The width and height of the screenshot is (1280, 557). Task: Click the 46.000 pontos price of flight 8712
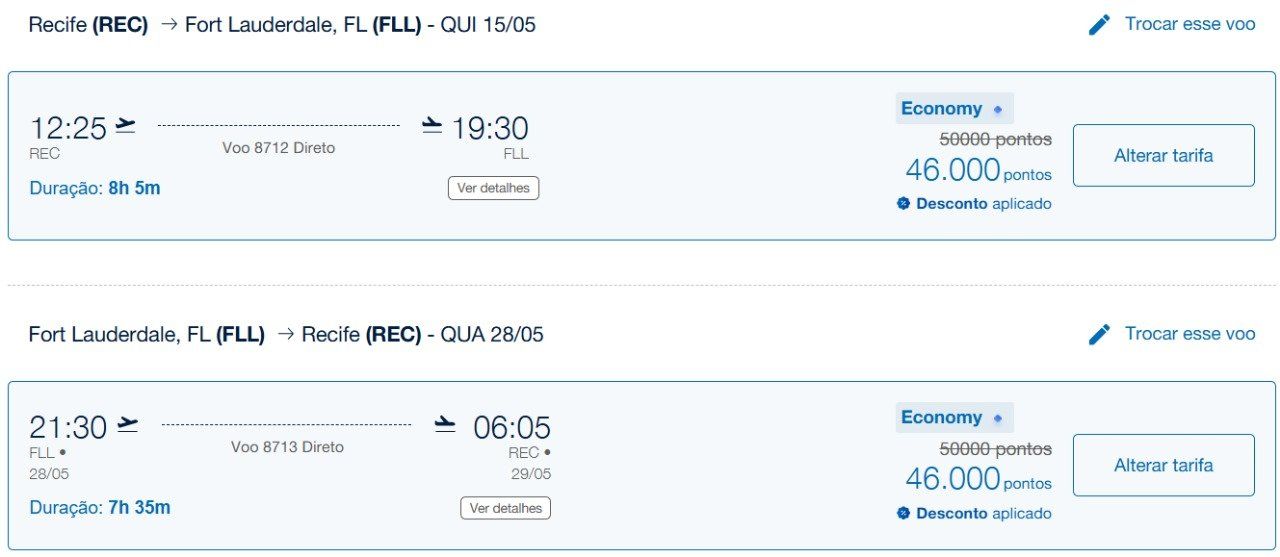[977, 171]
